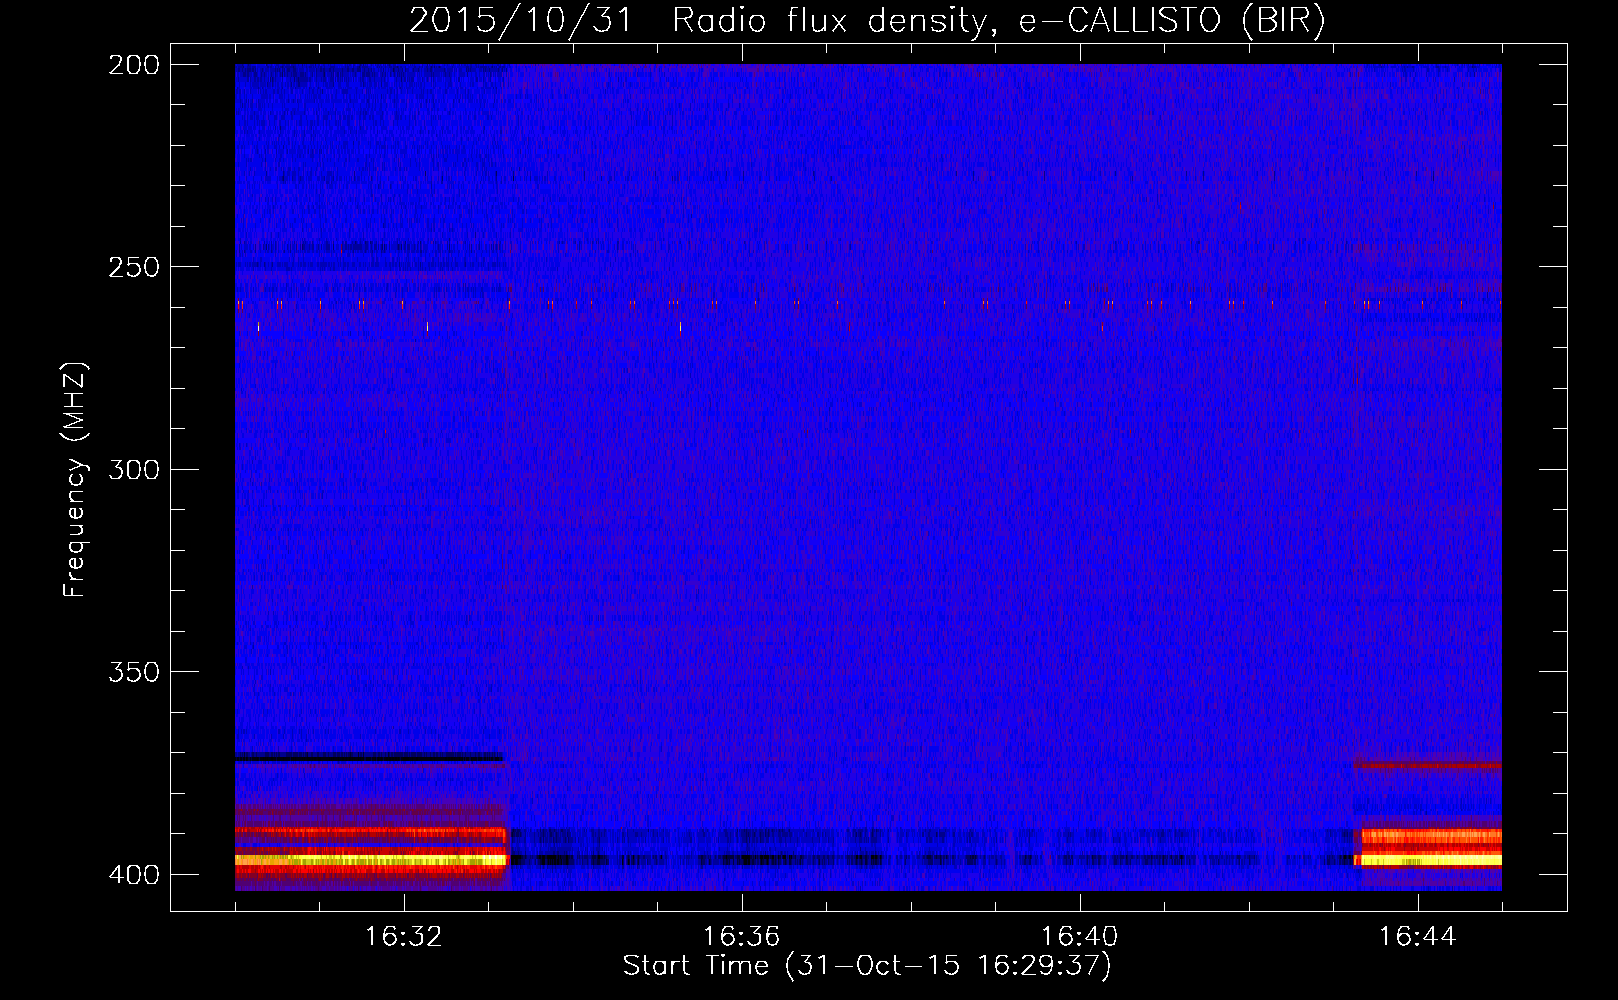Viewport: 1618px width, 1000px height.
Task: Click the 16:40 time tick label
Action: click(x=1080, y=937)
